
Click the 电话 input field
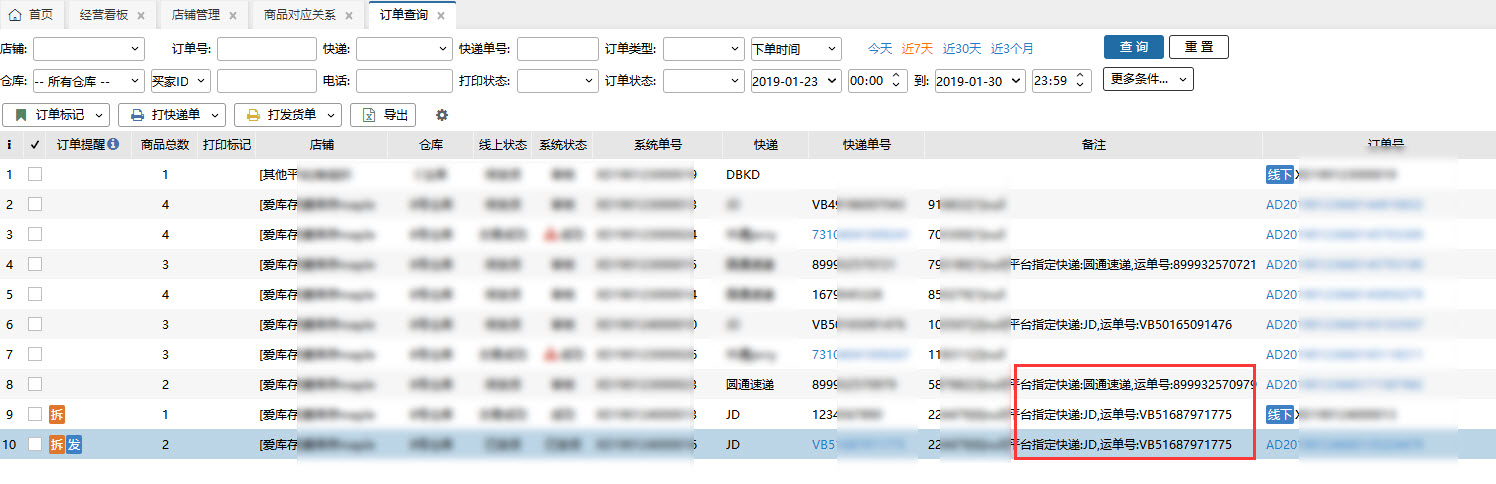pyautogui.click(x=404, y=81)
